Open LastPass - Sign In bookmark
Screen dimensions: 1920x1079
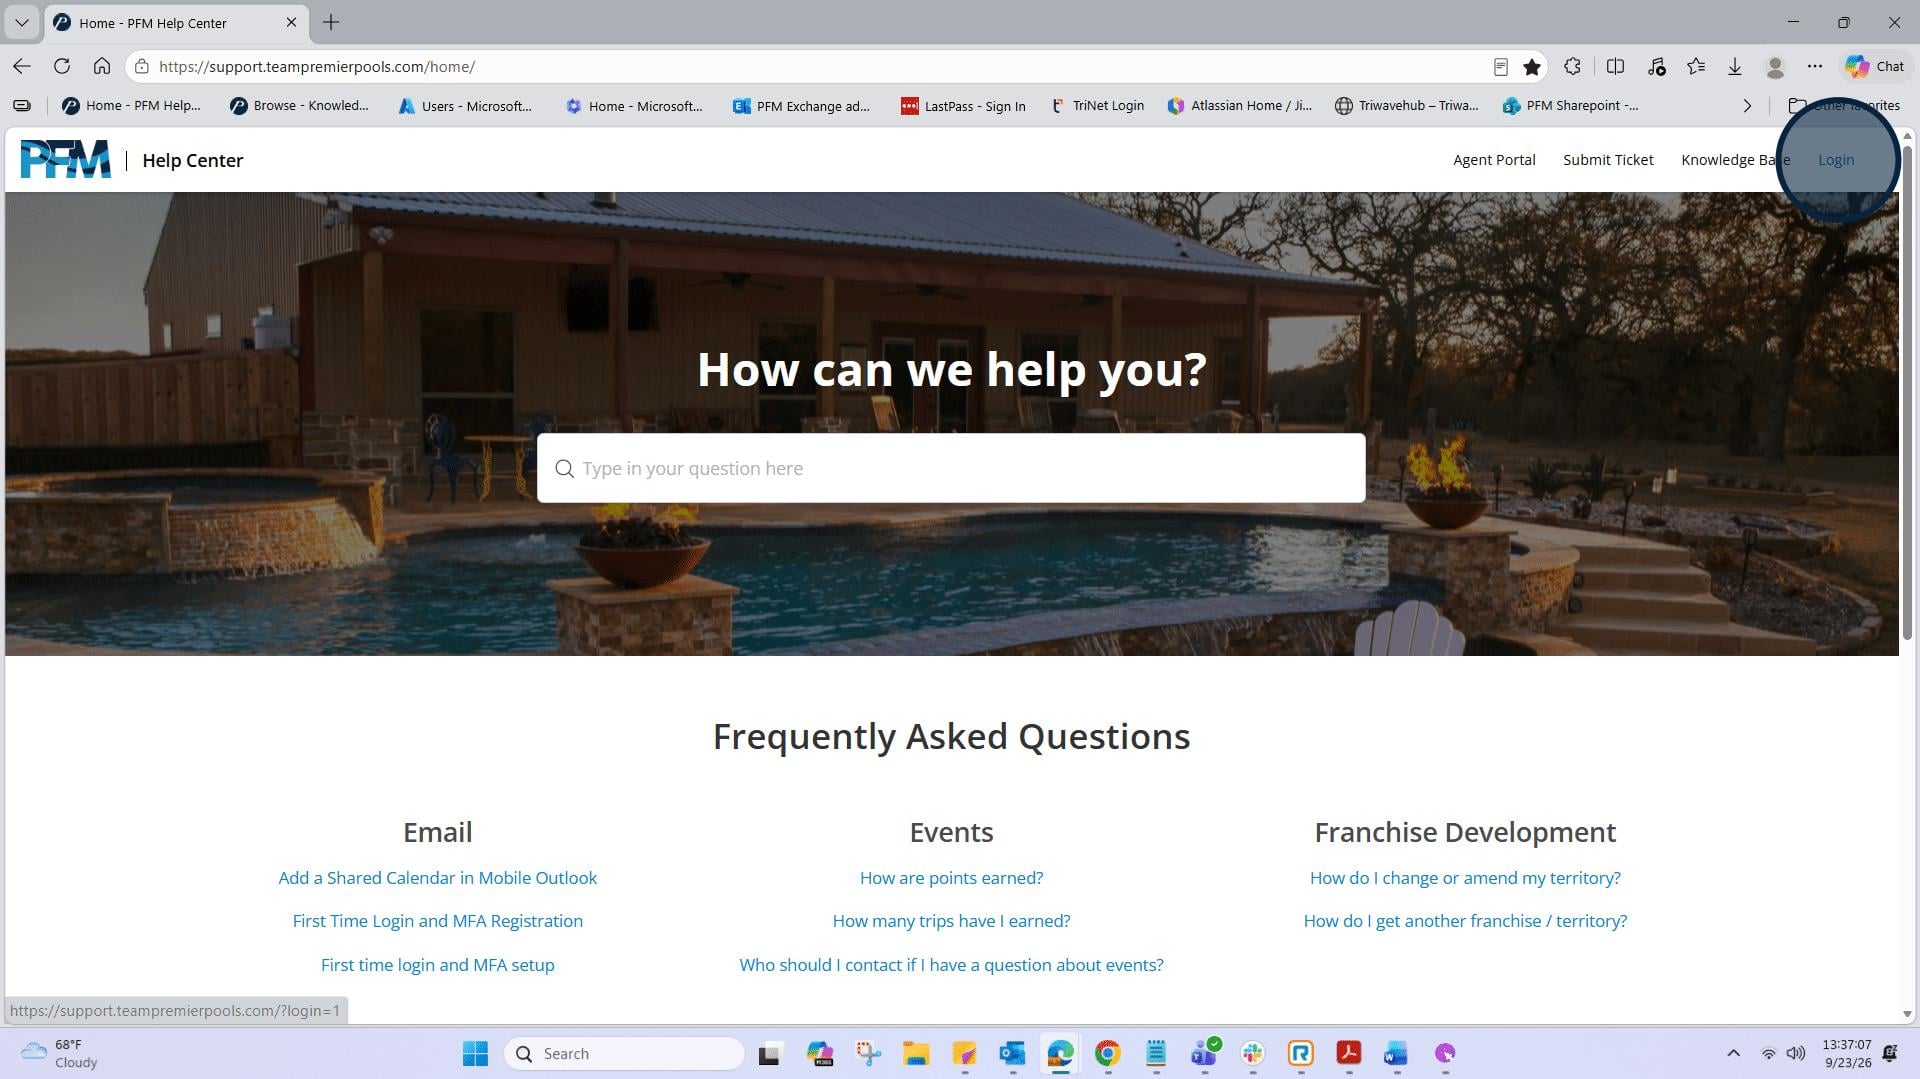(x=963, y=105)
